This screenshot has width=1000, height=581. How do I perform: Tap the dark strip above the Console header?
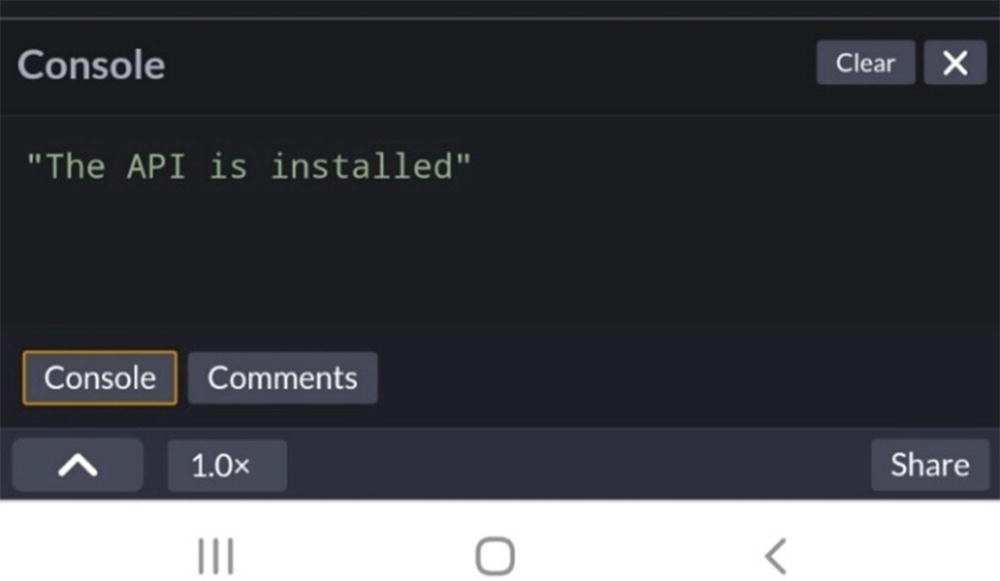pyautogui.click(x=500, y=8)
